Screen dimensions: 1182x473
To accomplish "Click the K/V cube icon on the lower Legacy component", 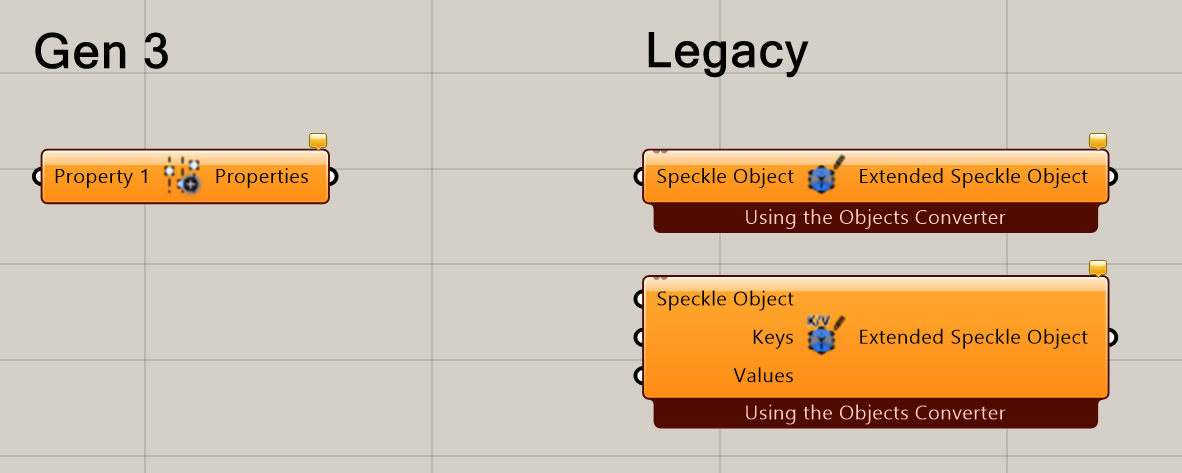I will (x=826, y=336).
